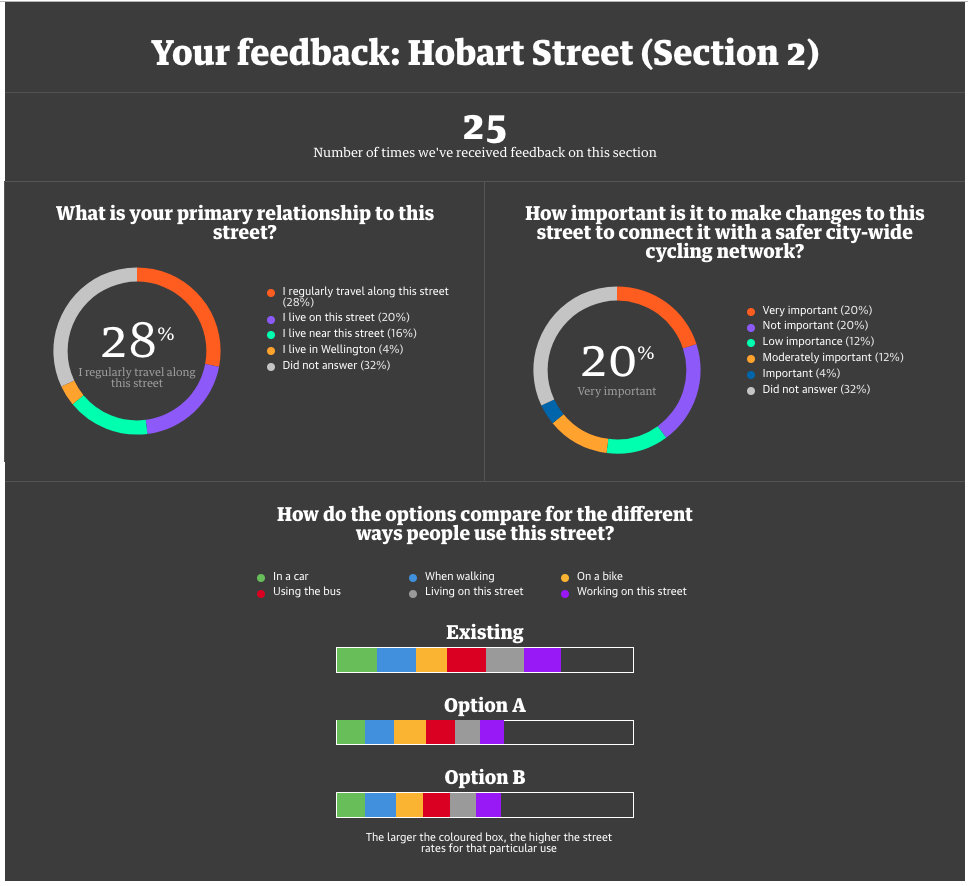Click the 'Using the bus' red legend dot
The height and width of the screenshot is (886, 968).
tap(261, 592)
